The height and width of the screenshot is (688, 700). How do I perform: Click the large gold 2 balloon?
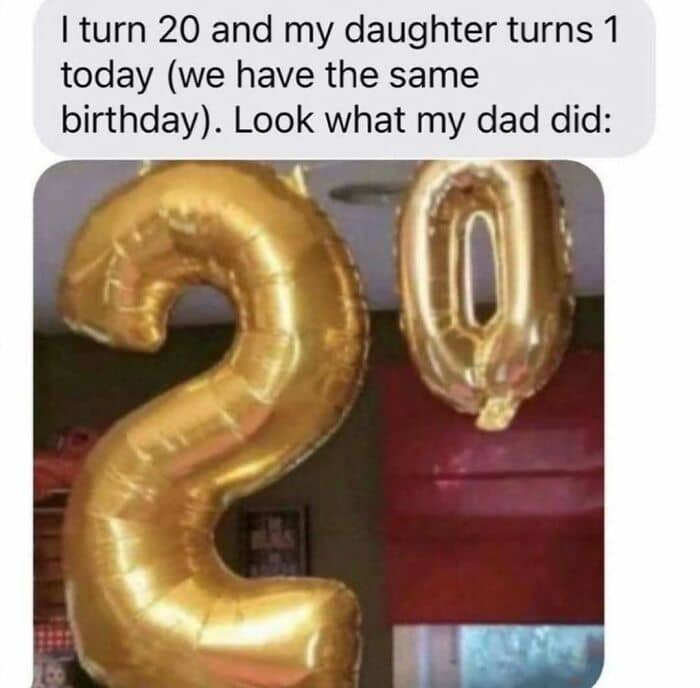(210, 424)
